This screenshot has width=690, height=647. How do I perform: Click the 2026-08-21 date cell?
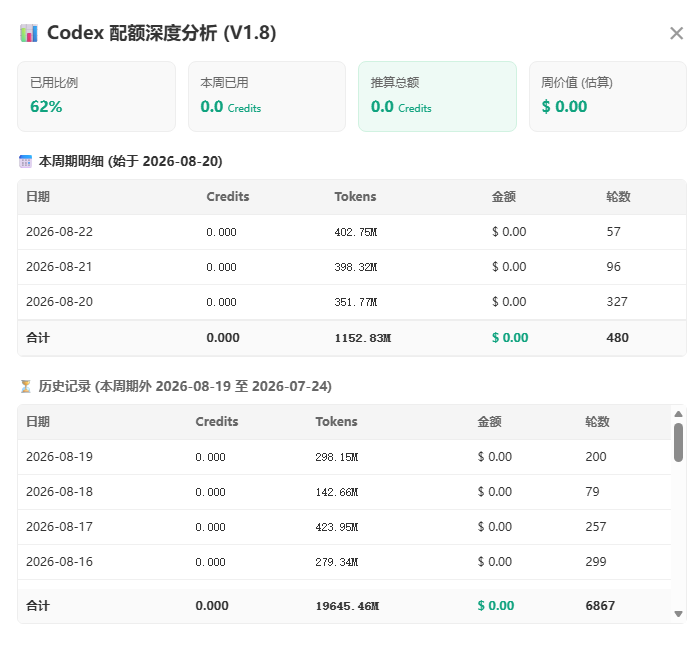pos(59,267)
